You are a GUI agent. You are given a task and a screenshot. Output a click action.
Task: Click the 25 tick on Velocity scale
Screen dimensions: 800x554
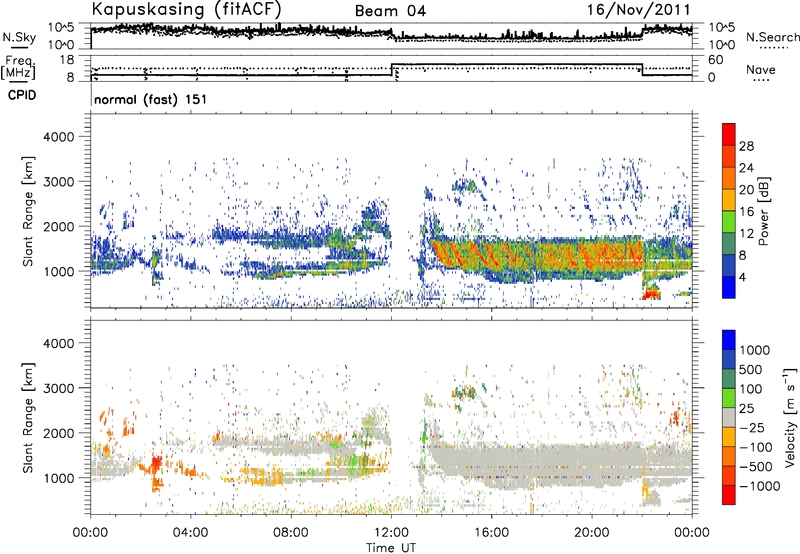[x=746, y=409]
